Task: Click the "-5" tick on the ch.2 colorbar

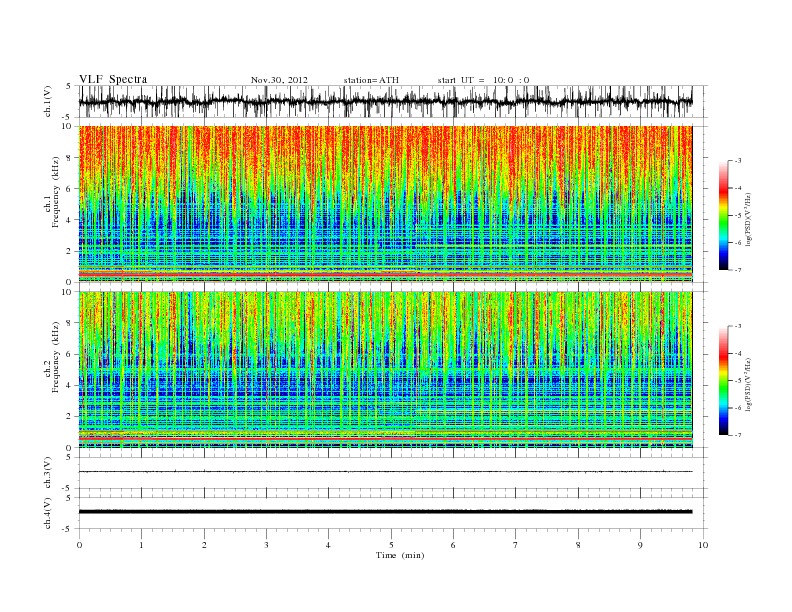Action: tap(737, 381)
